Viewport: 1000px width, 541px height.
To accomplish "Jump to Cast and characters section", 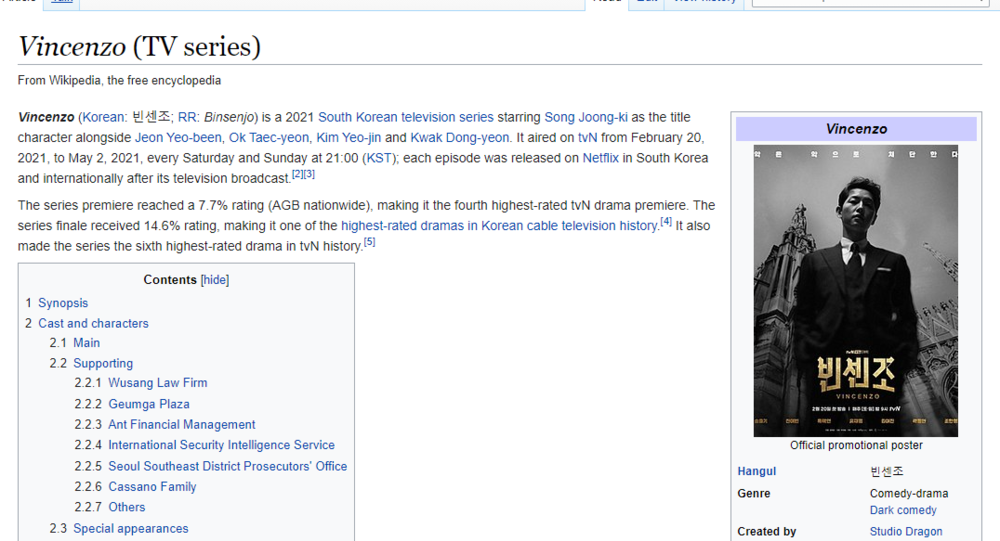I will coord(93,323).
